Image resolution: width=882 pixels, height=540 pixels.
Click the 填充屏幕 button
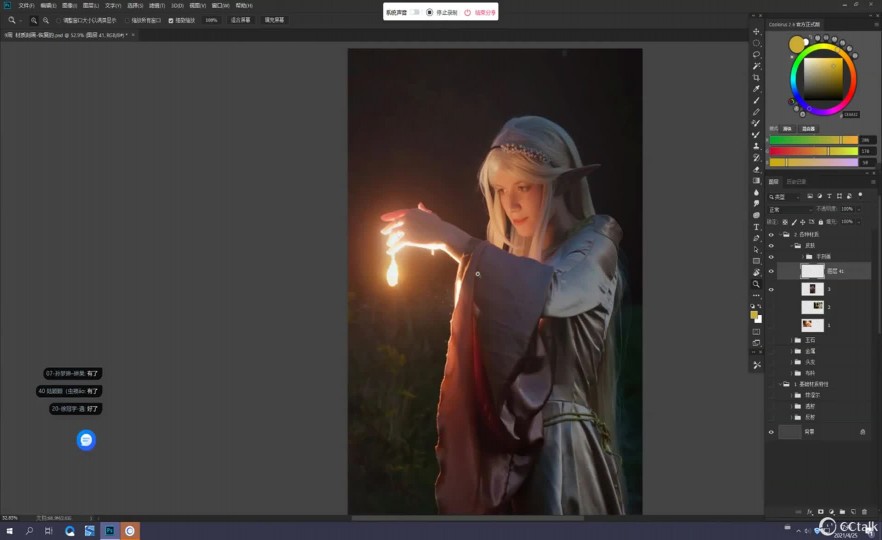click(274, 20)
